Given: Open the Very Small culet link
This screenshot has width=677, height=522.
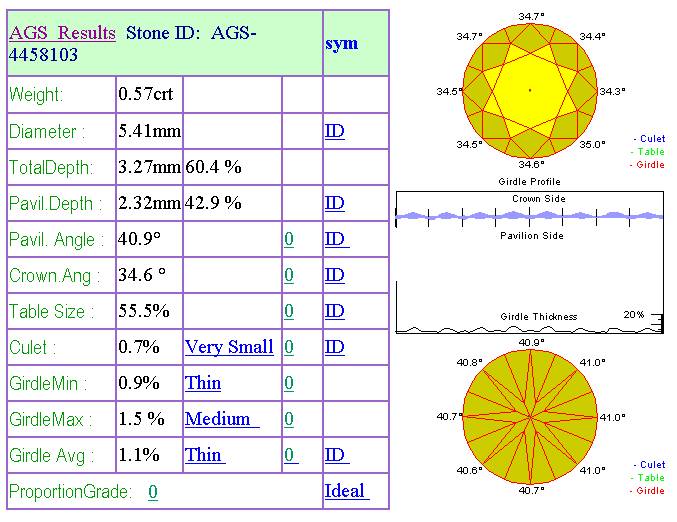Looking at the screenshot, I should [x=229, y=347].
